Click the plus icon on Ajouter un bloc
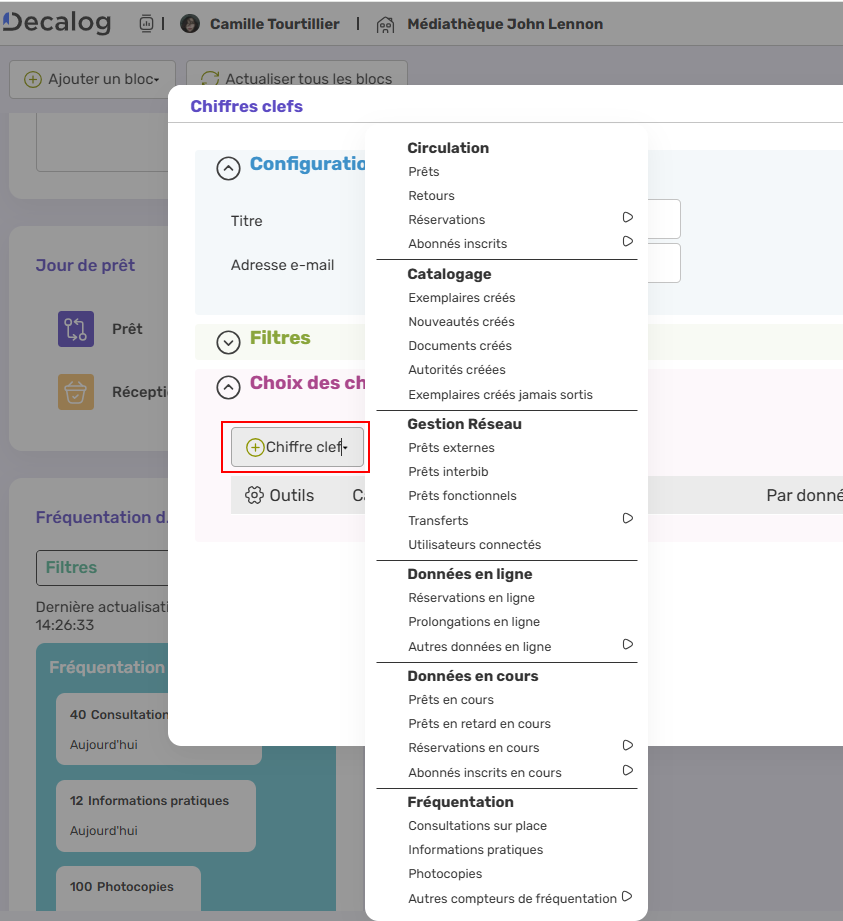Image resolution: width=843 pixels, height=921 pixels. pyautogui.click(x=33, y=79)
